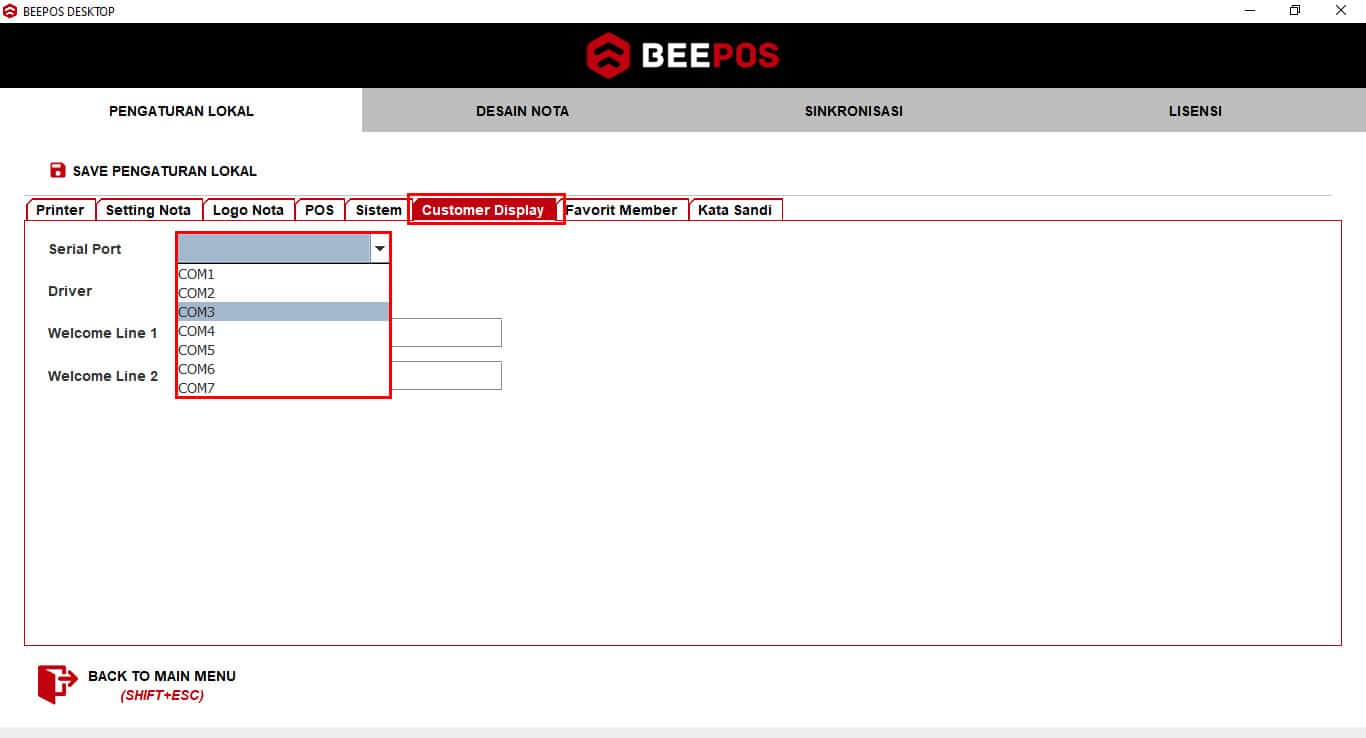
Task: Close the BEEPOS Desktop window
Action: 1341,11
